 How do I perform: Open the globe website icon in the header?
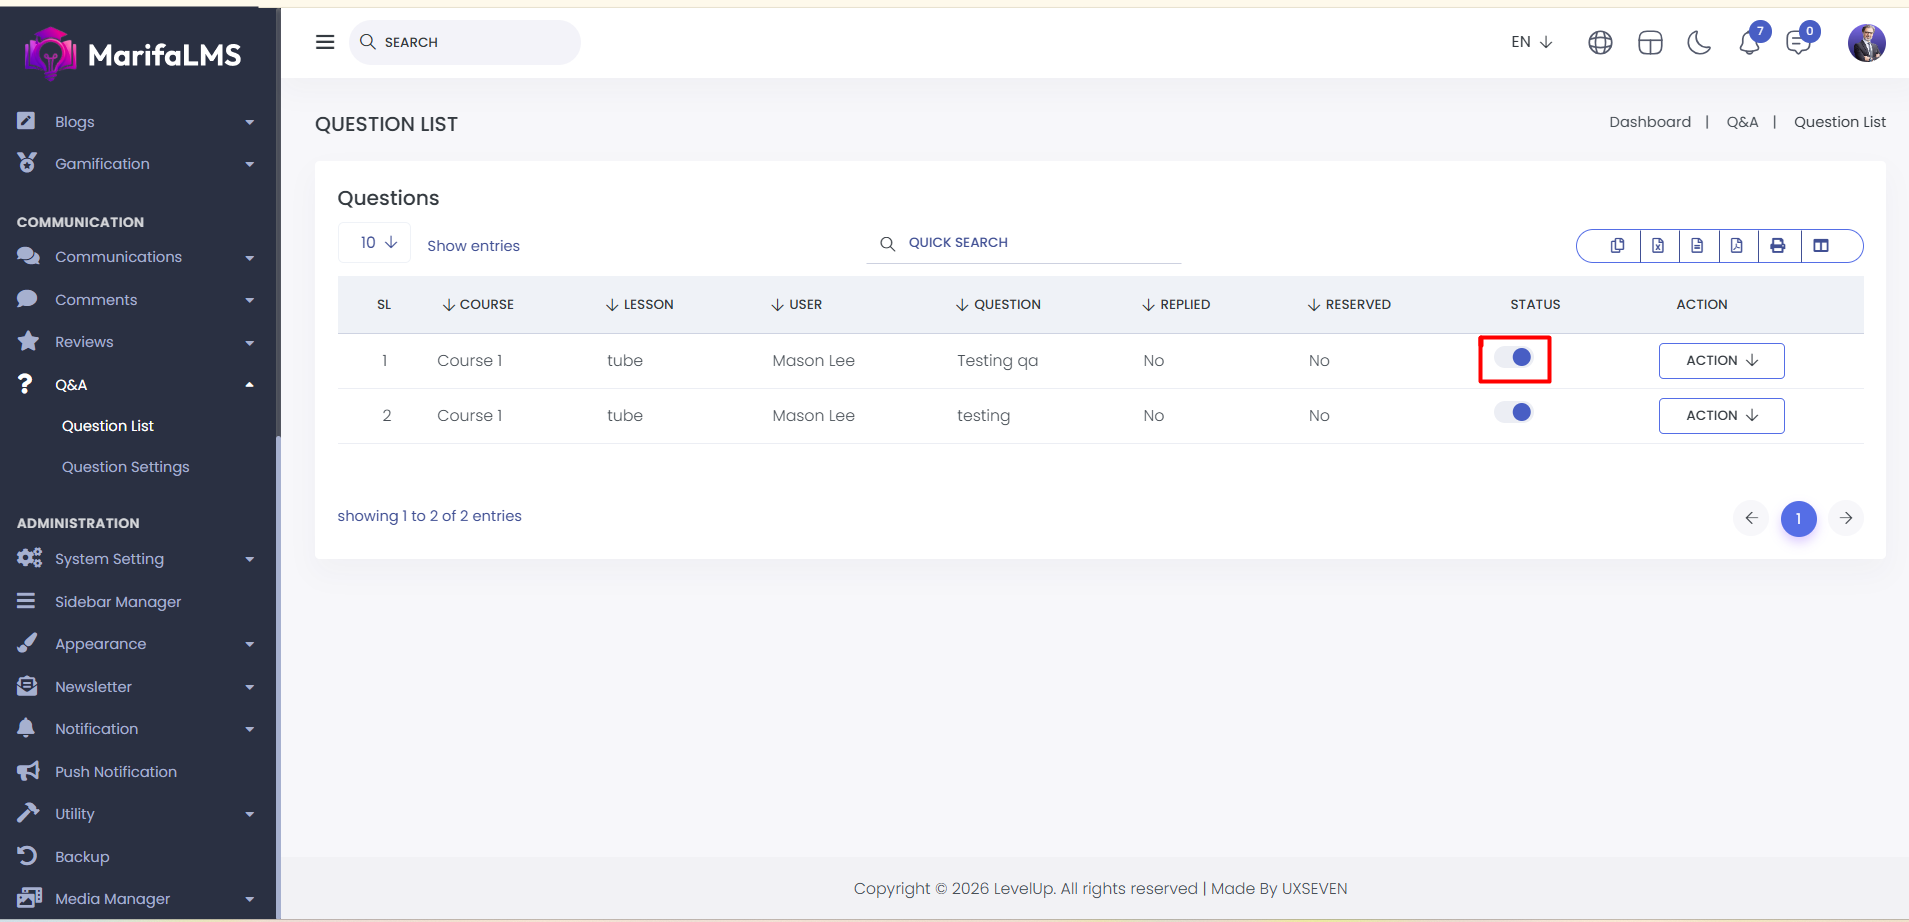point(1600,43)
